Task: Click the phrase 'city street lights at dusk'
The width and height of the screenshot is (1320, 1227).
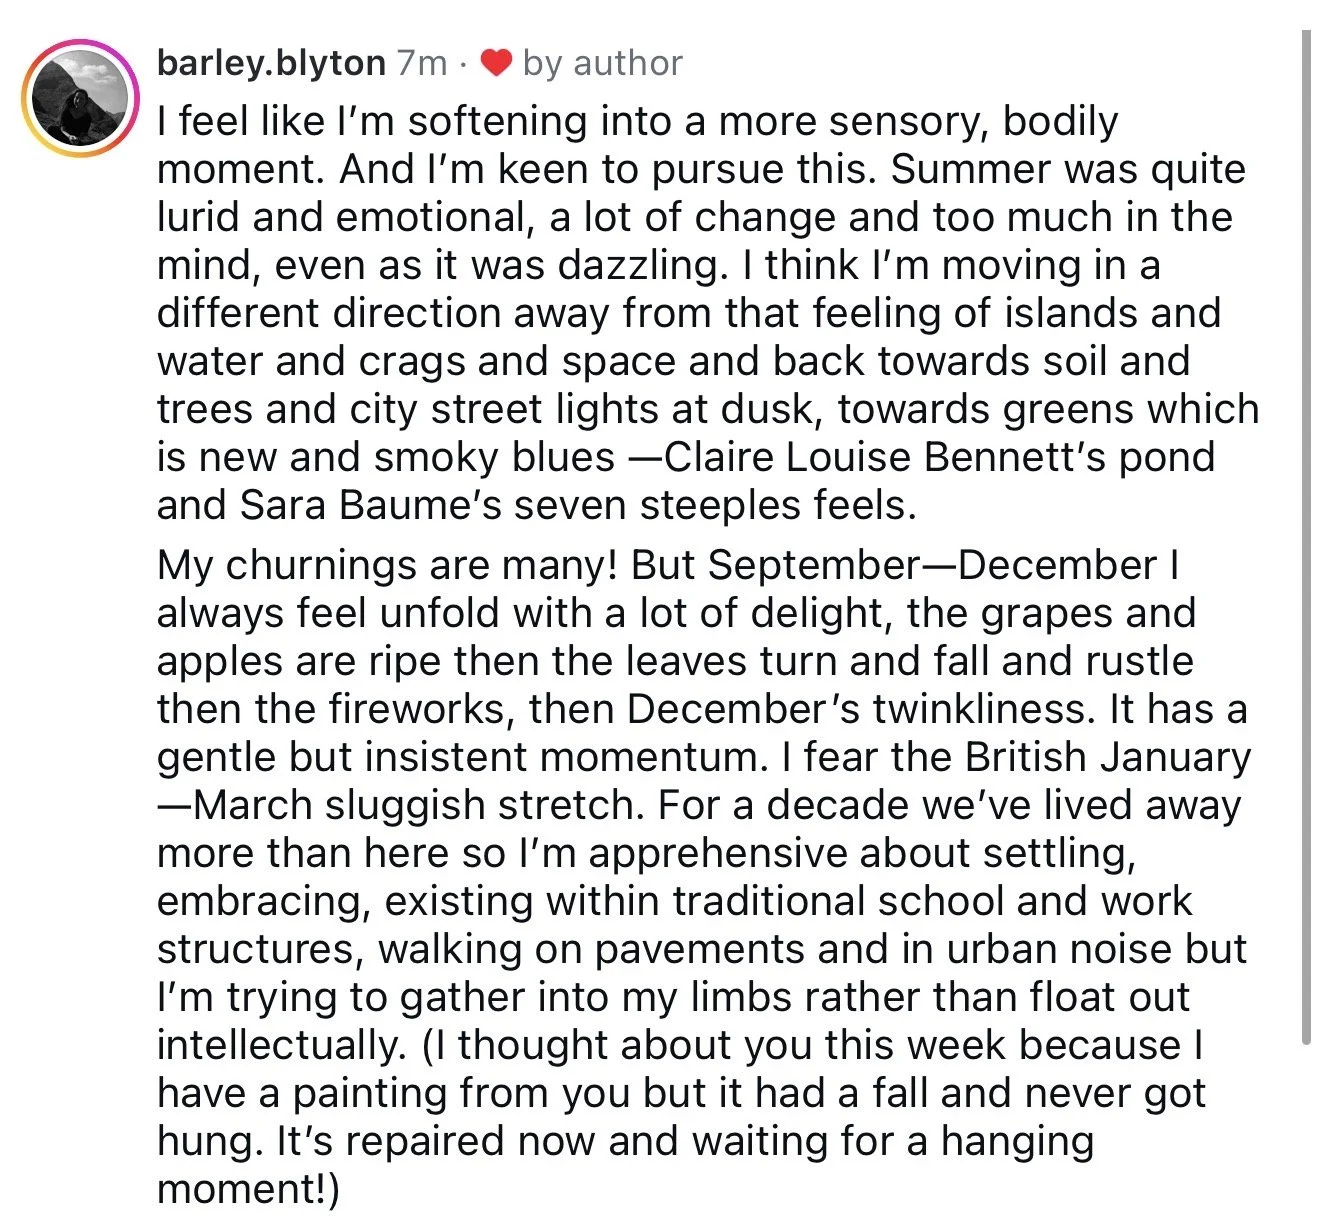Action: [x=586, y=409]
